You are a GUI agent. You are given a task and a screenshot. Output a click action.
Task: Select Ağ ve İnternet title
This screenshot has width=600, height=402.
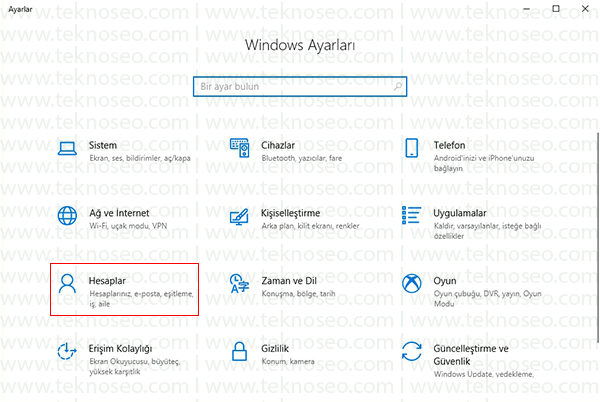119,213
